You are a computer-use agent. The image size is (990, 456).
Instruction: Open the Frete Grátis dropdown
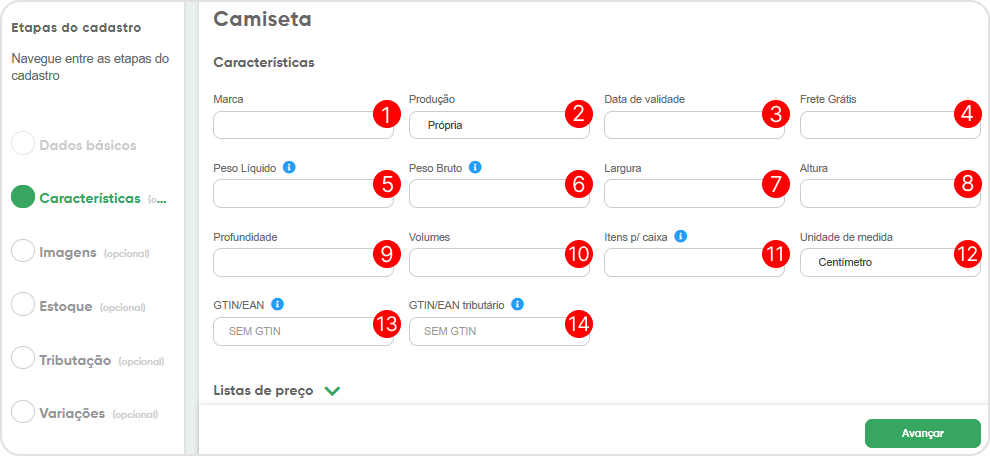875,125
